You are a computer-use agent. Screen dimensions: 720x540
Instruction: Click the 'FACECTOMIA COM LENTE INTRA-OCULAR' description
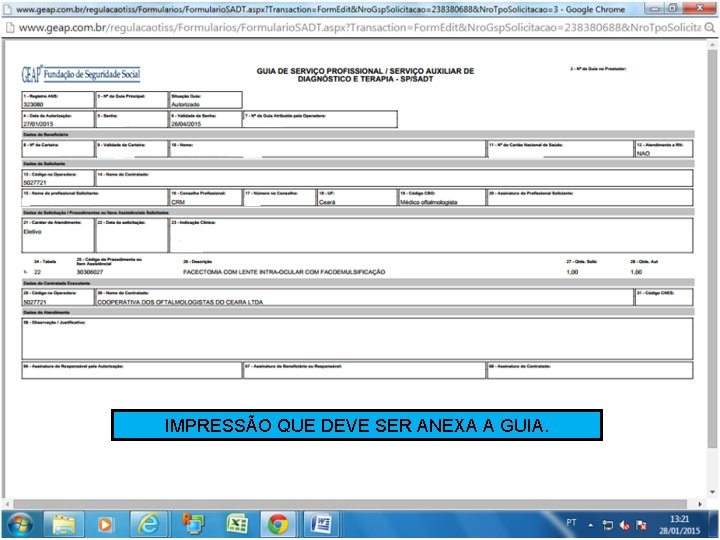tap(284, 272)
